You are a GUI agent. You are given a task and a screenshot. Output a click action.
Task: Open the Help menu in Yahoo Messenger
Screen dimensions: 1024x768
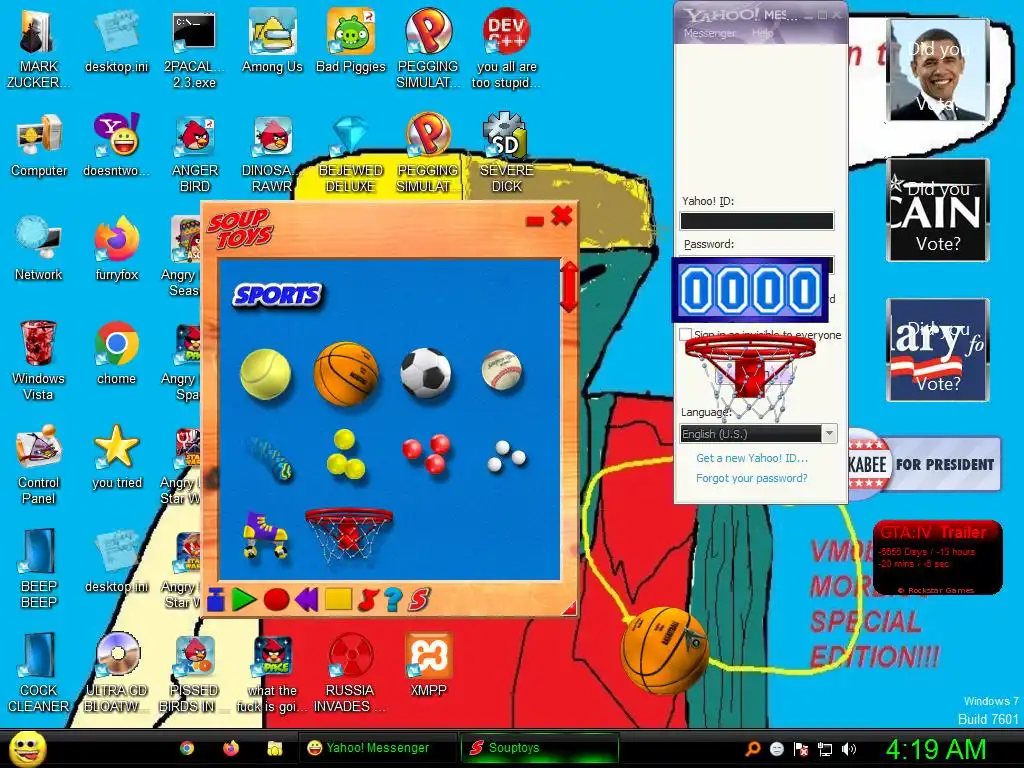[x=761, y=33]
